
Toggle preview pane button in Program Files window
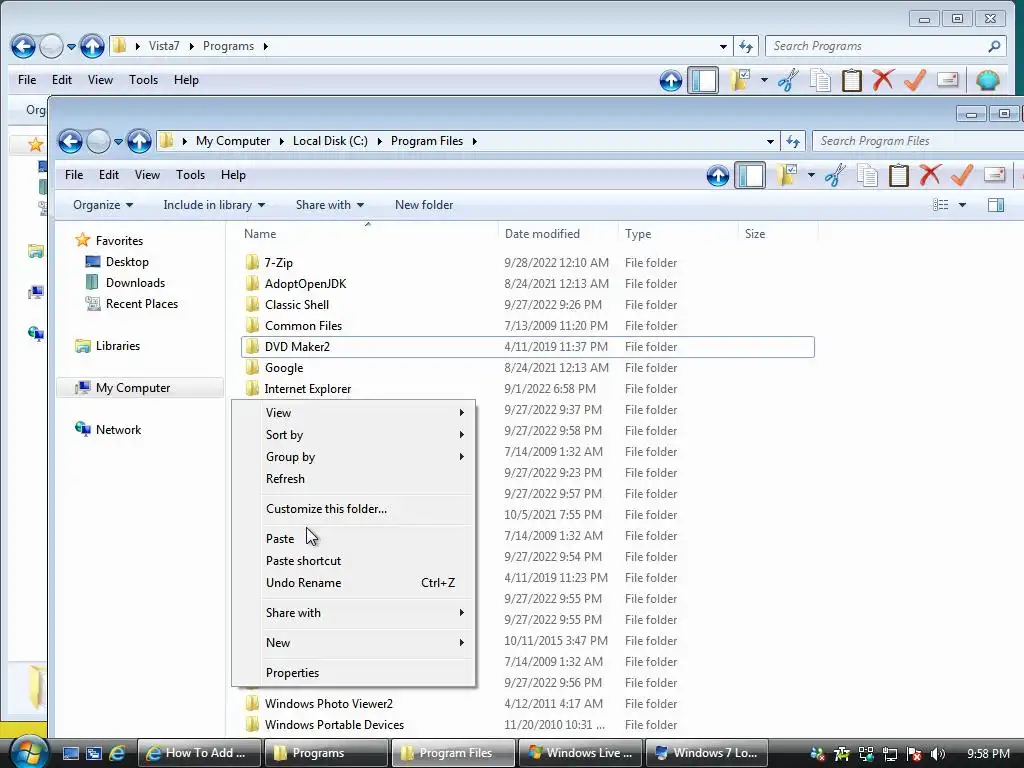coord(996,205)
